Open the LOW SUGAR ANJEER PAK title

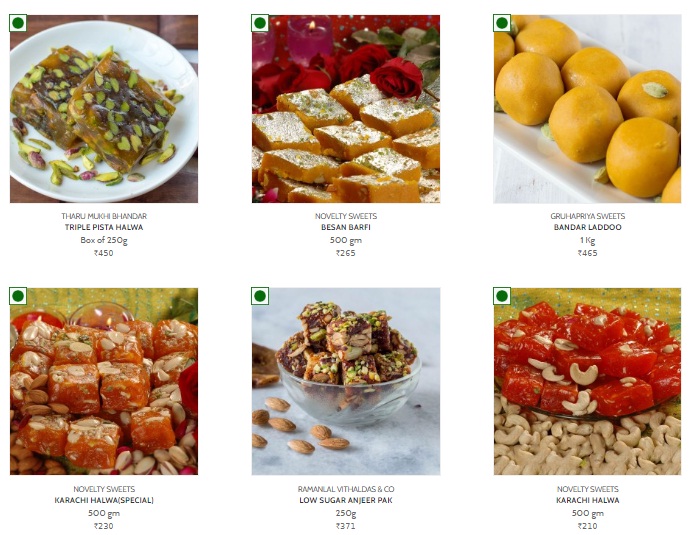[x=346, y=500]
